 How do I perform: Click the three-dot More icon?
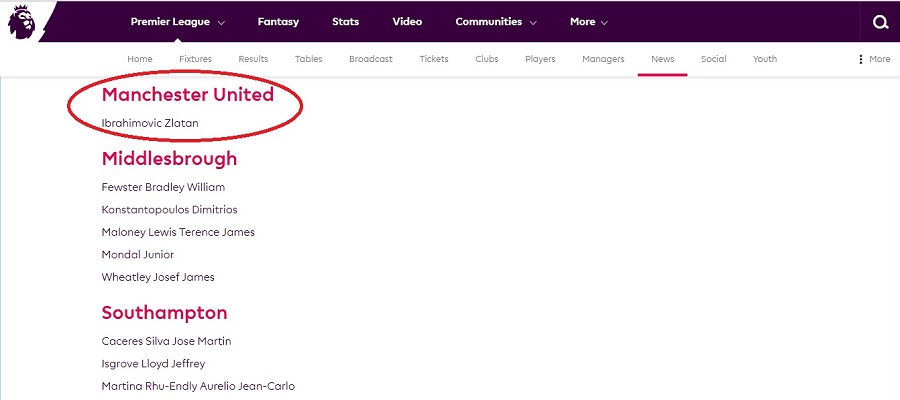click(861, 59)
